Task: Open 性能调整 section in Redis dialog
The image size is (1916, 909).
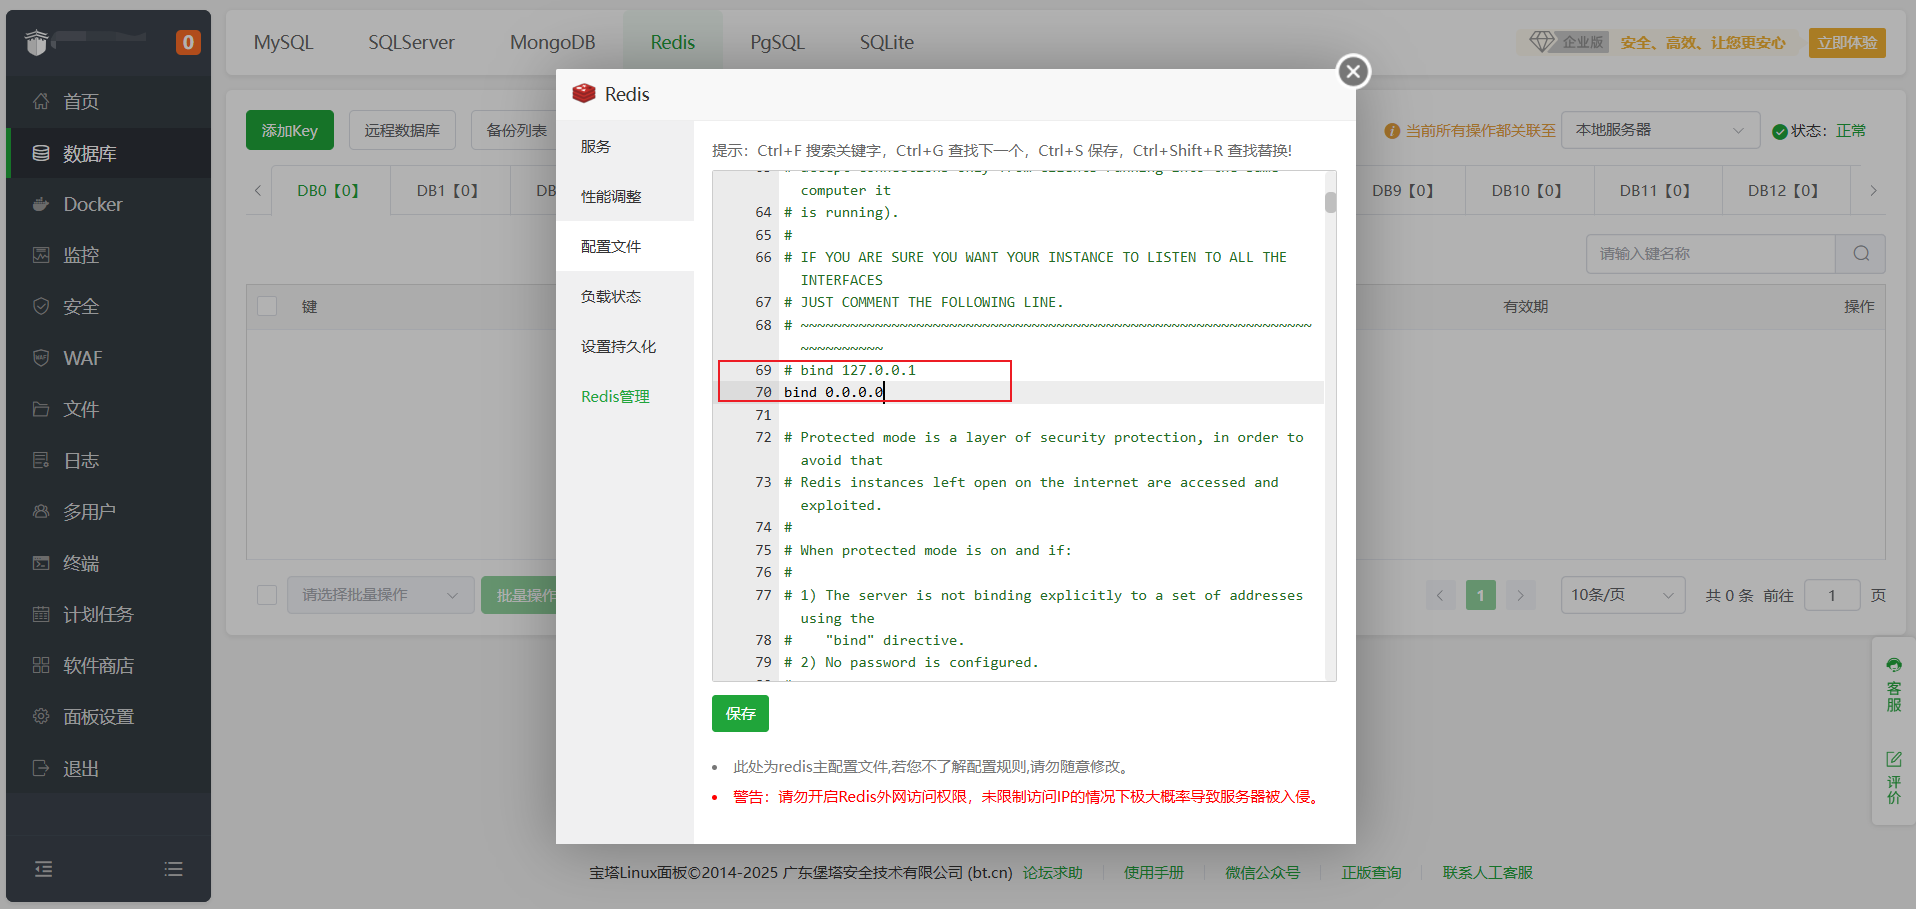Action: click(x=625, y=196)
